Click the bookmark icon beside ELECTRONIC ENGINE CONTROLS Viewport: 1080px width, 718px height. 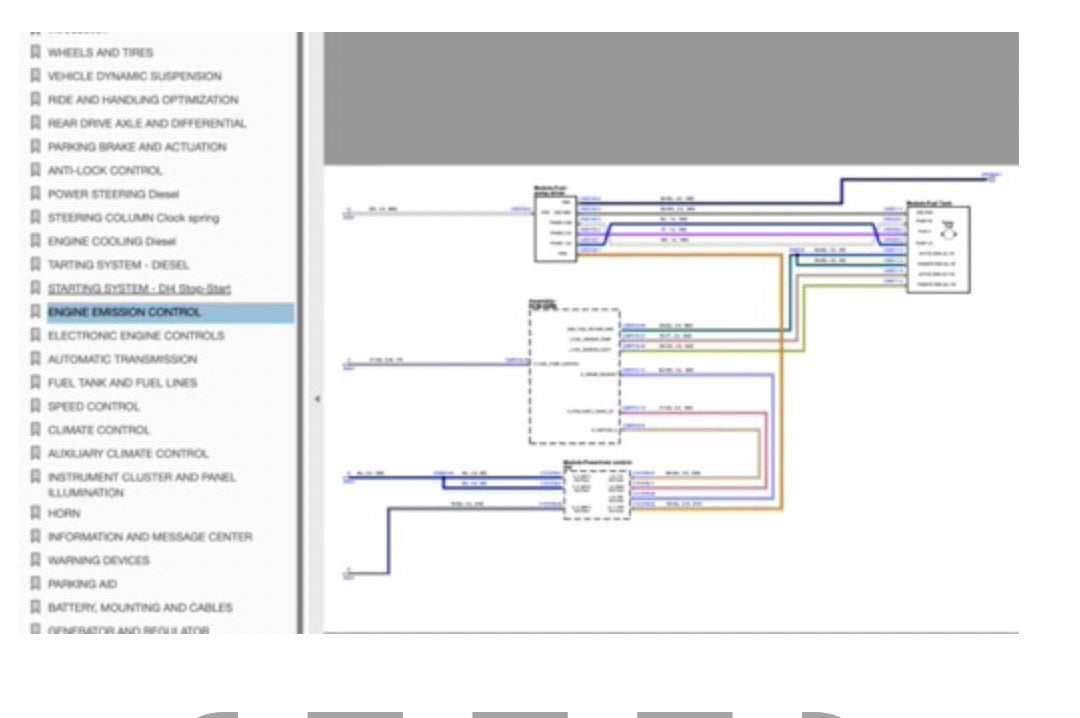click(36, 335)
